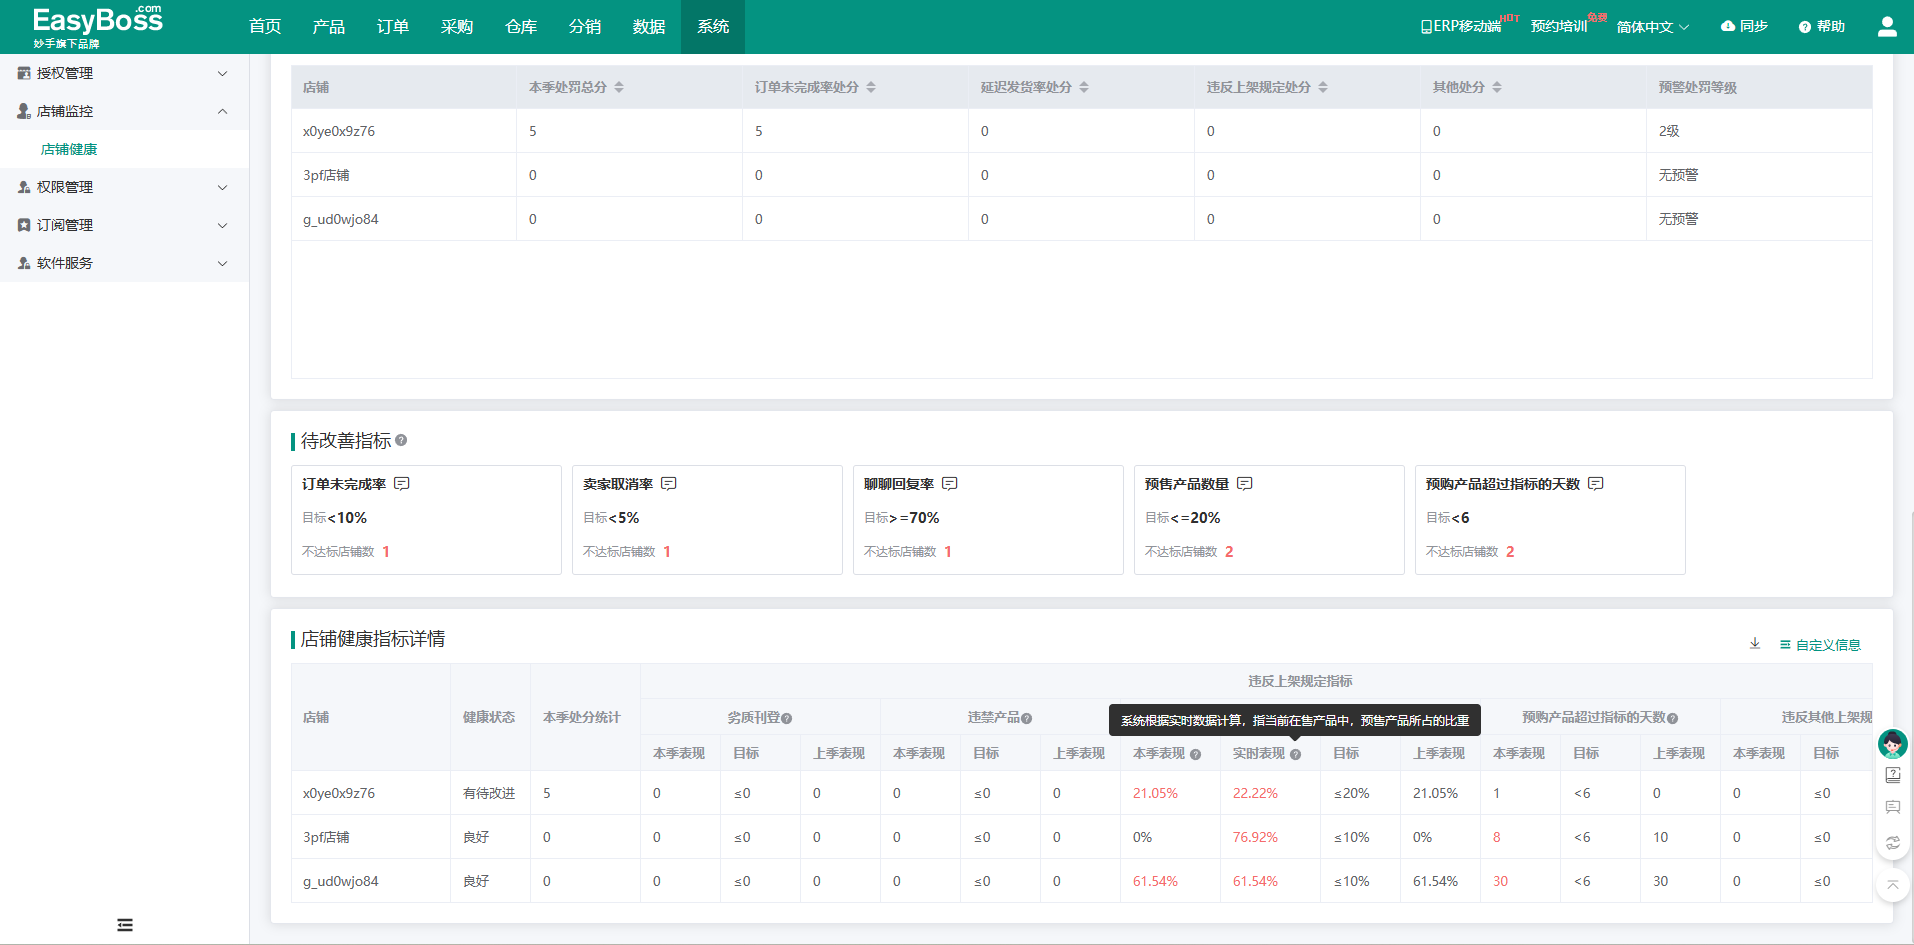Image resolution: width=1914 pixels, height=945 pixels.
Task: Click the 有待改进 health status cell
Action: coord(489,793)
